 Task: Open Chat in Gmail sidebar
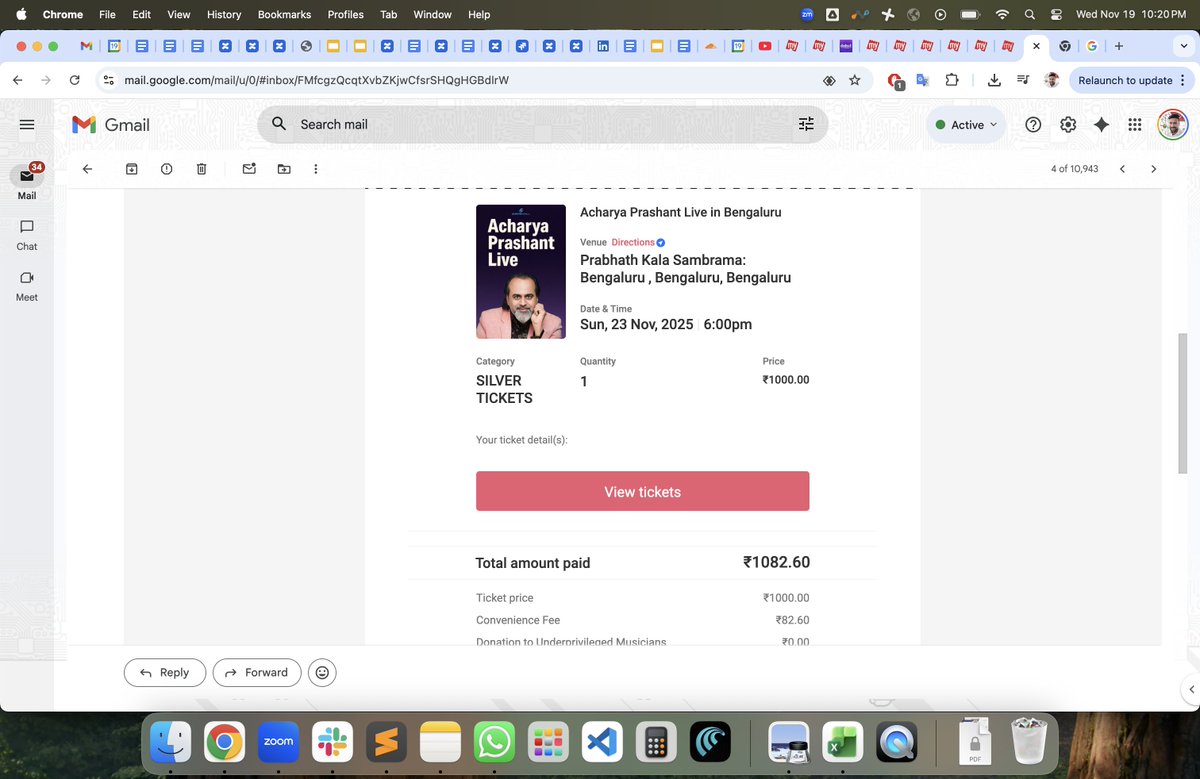[x=27, y=235]
